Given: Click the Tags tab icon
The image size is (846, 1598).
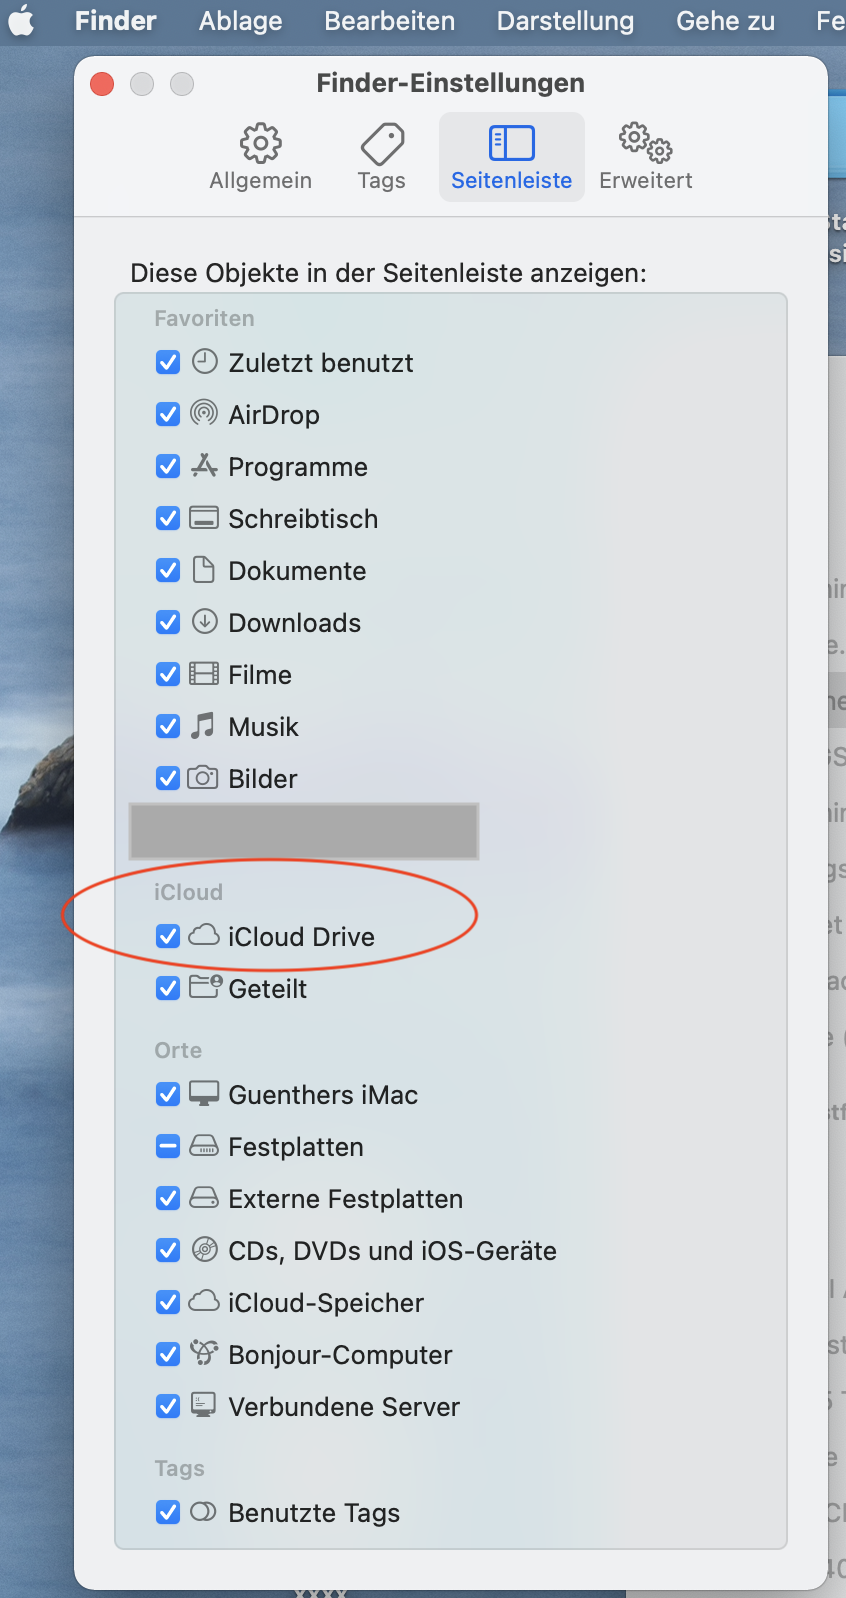Looking at the screenshot, I should pyautogui.click(x=382, y=144).
